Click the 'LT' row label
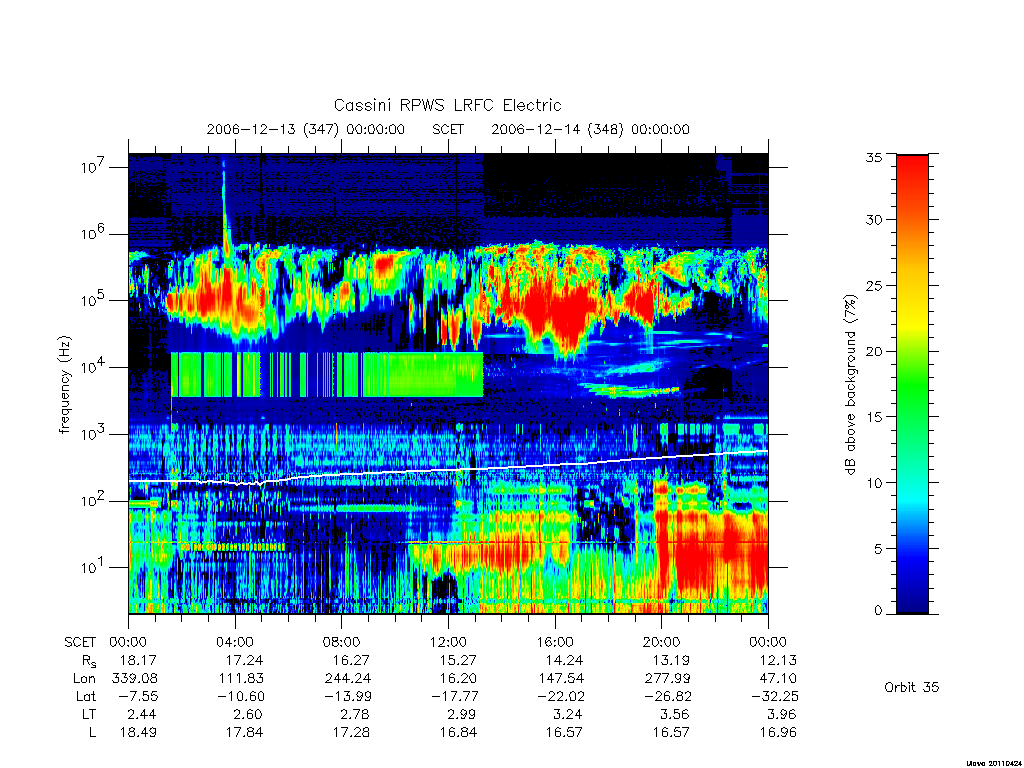Screen dimensions: 1024x768 click(88, 714)
